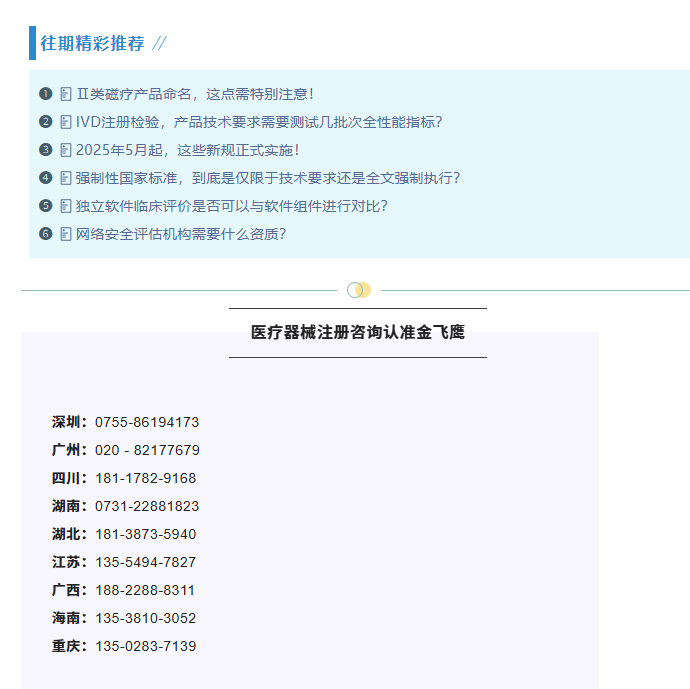Click the 重庆 phone number 135-0283-7139

[x=146, y=646]
